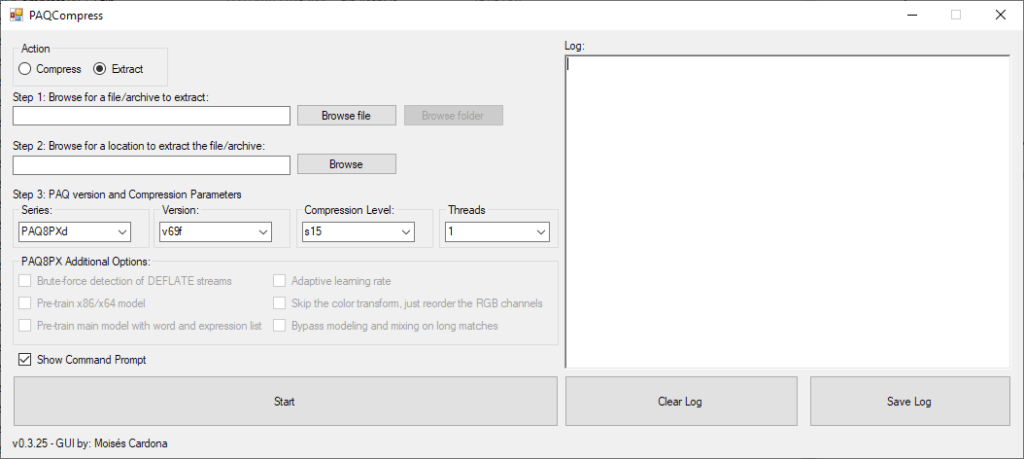Open the Series dropdown showing PAQ8PXd

[74, 232]
